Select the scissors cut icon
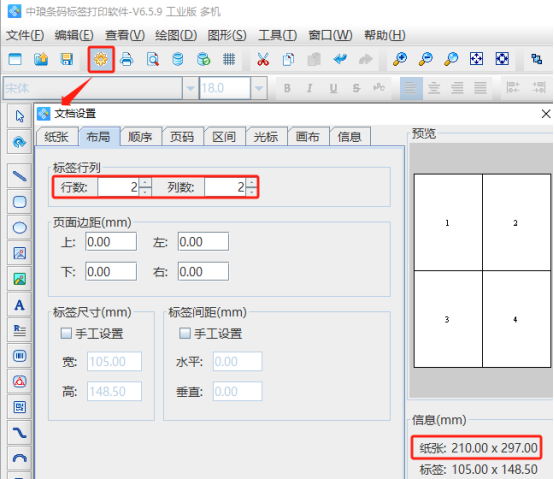Image resolution: width=554 pixels, height=479 pixels. tap(263, 59)
